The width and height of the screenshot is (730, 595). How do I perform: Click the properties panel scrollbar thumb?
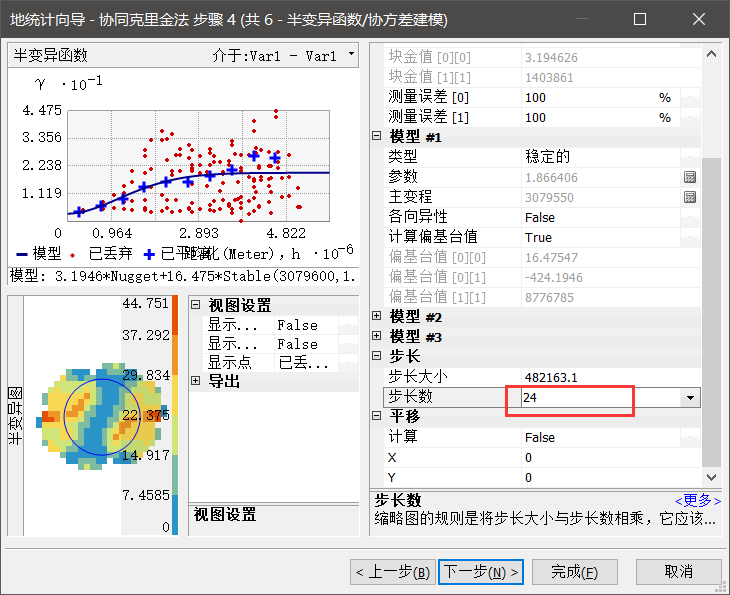711,312
